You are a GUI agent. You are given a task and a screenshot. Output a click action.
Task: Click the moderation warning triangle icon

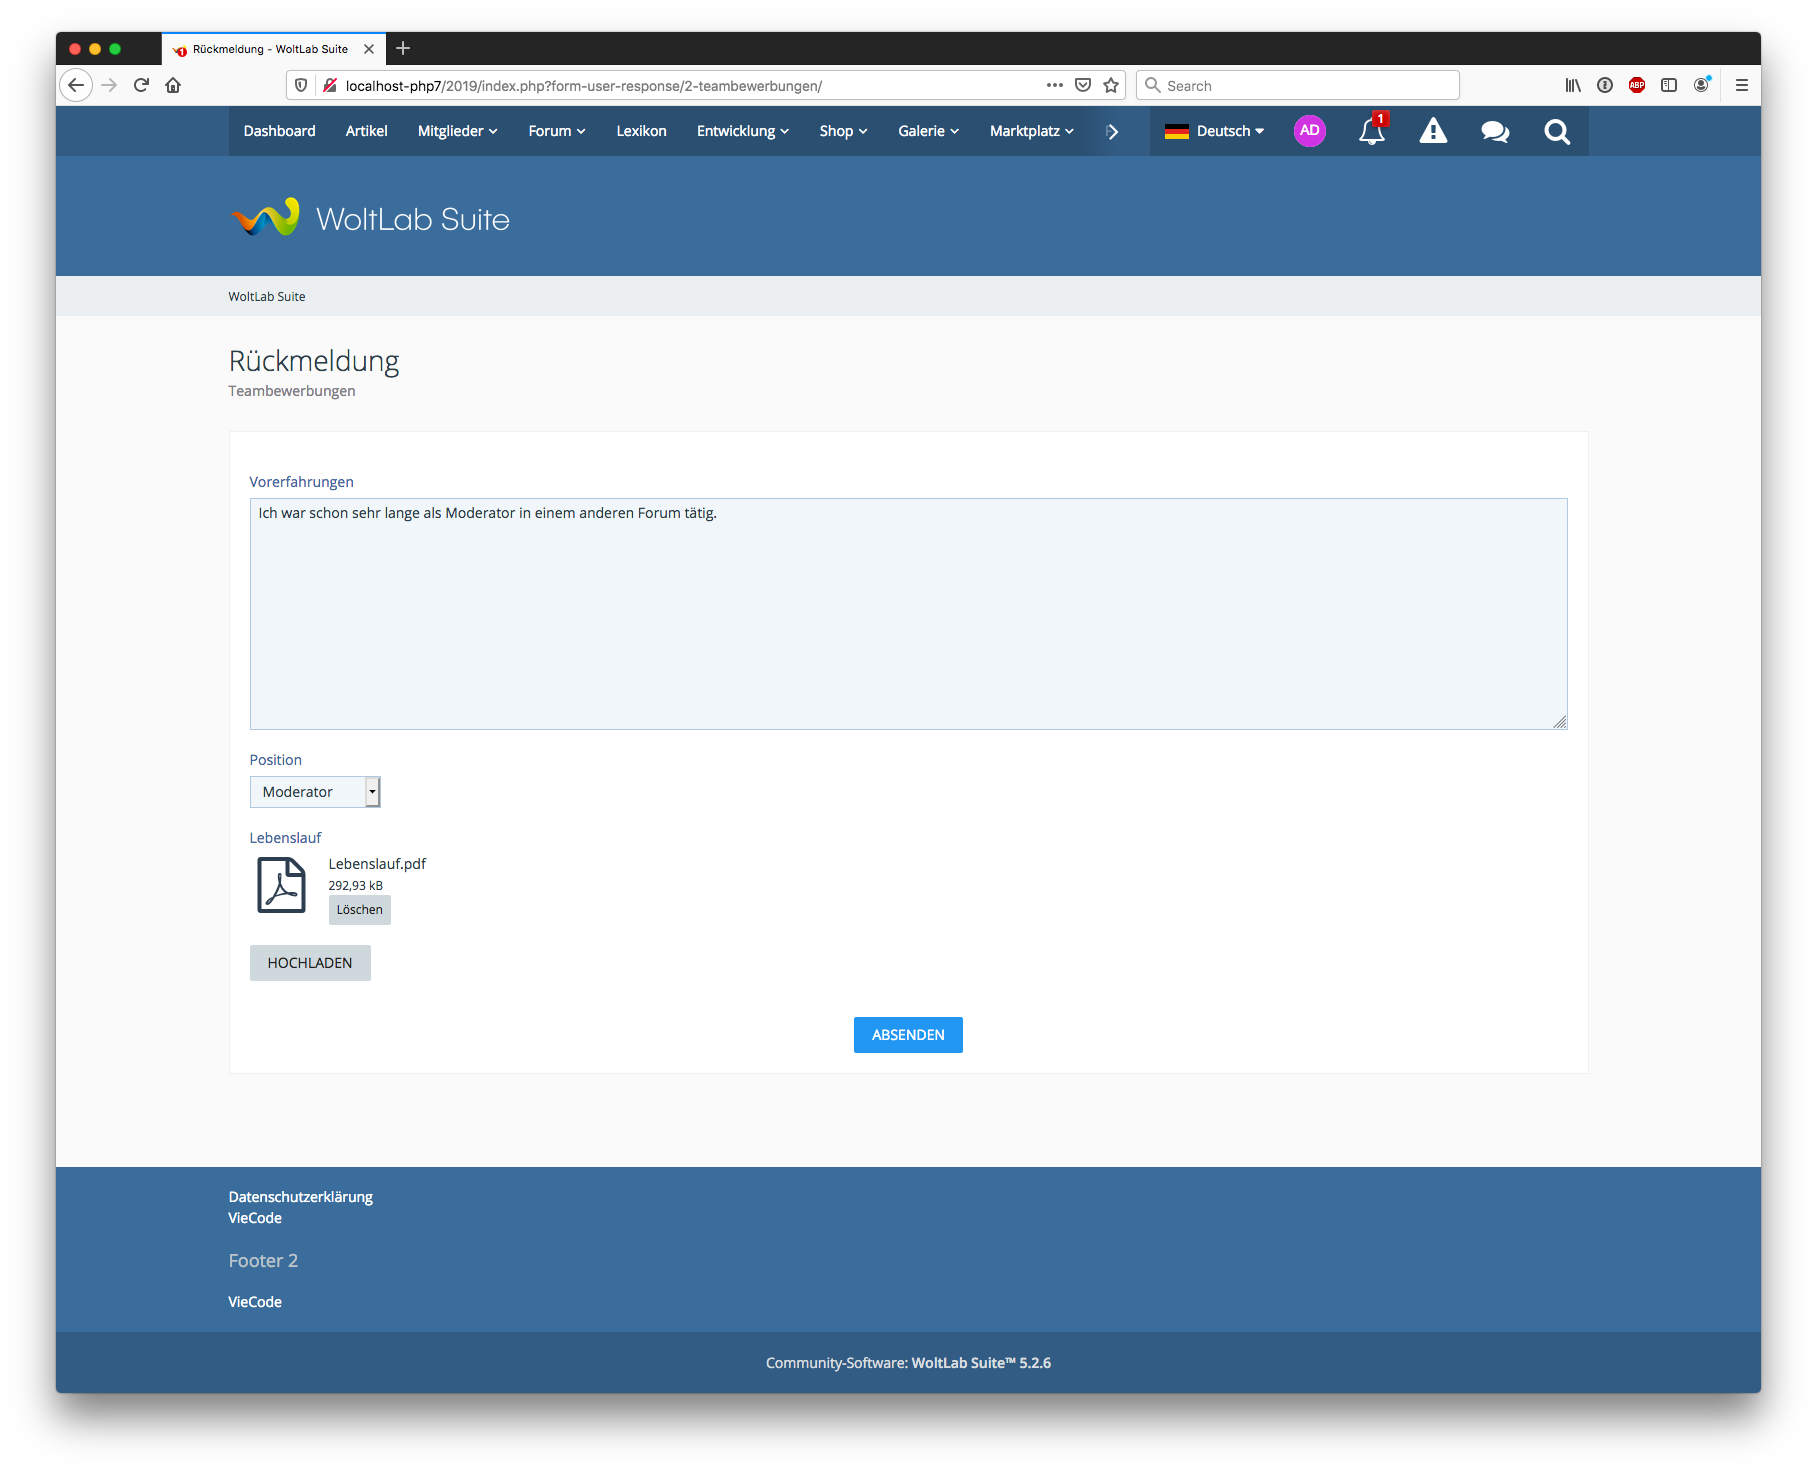click(1433, 132)
